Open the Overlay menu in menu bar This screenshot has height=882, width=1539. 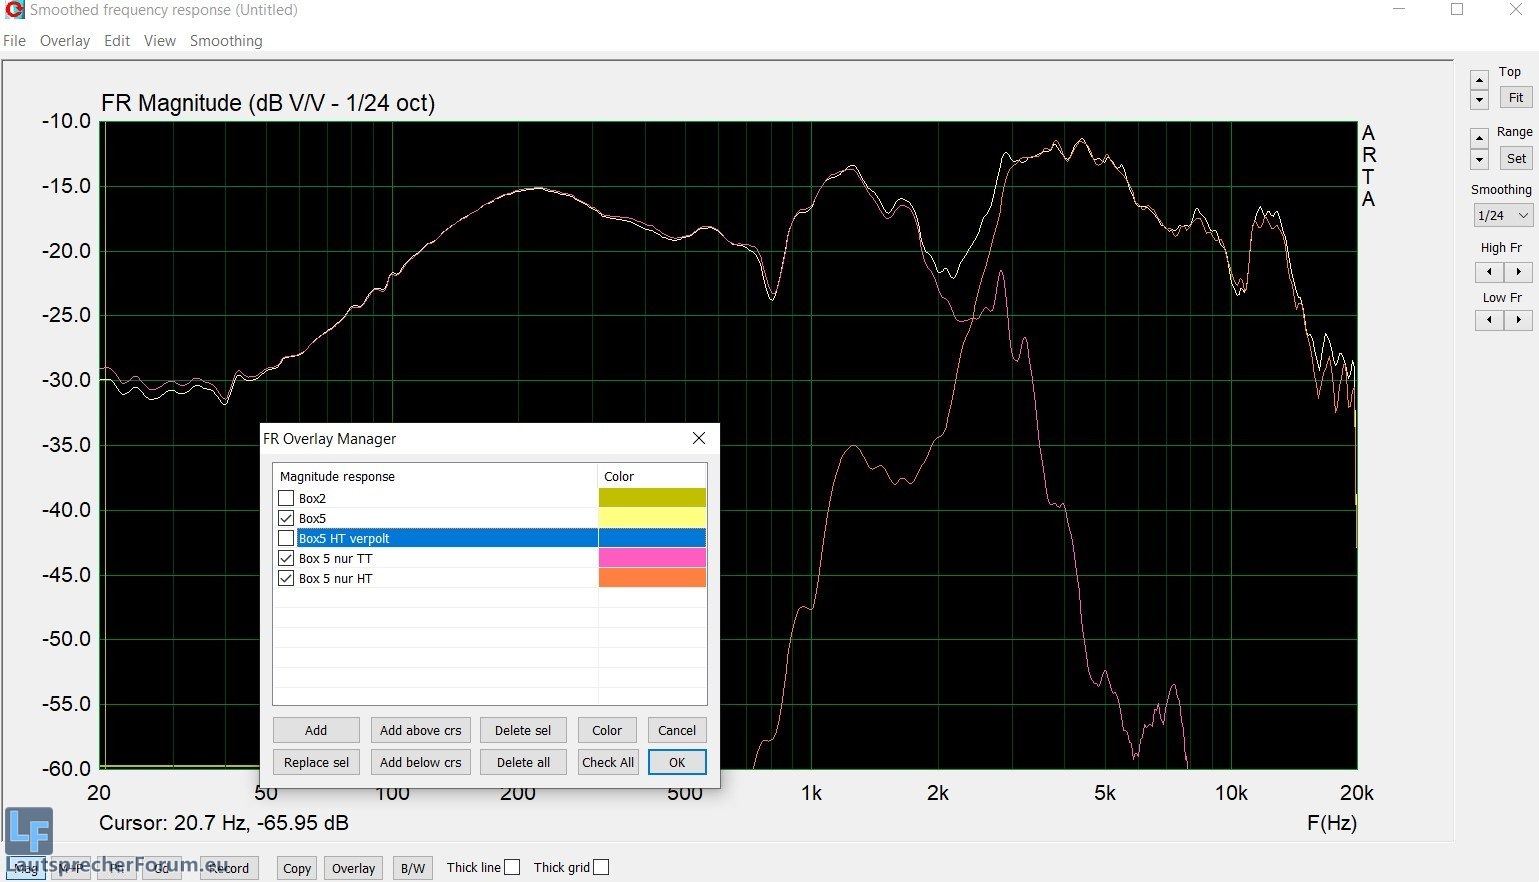(x=65, y=41)
